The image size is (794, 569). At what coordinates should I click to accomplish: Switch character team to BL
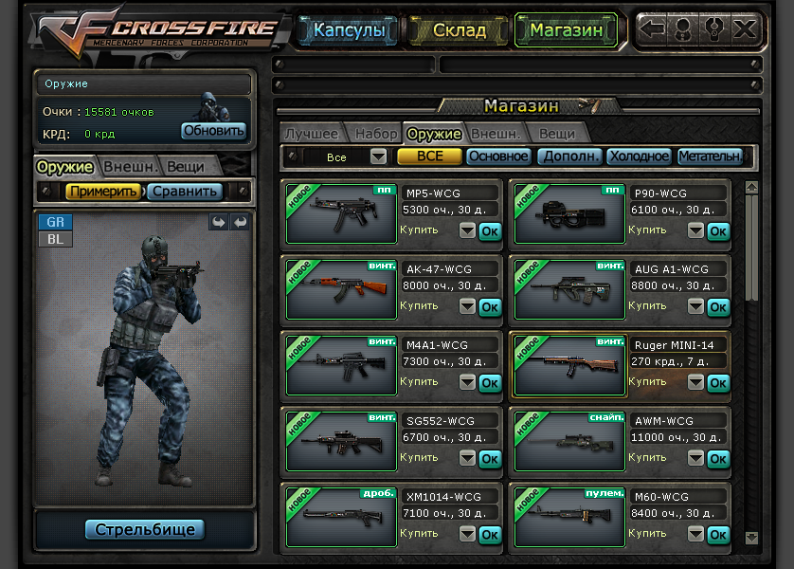(x=56, y=239)
